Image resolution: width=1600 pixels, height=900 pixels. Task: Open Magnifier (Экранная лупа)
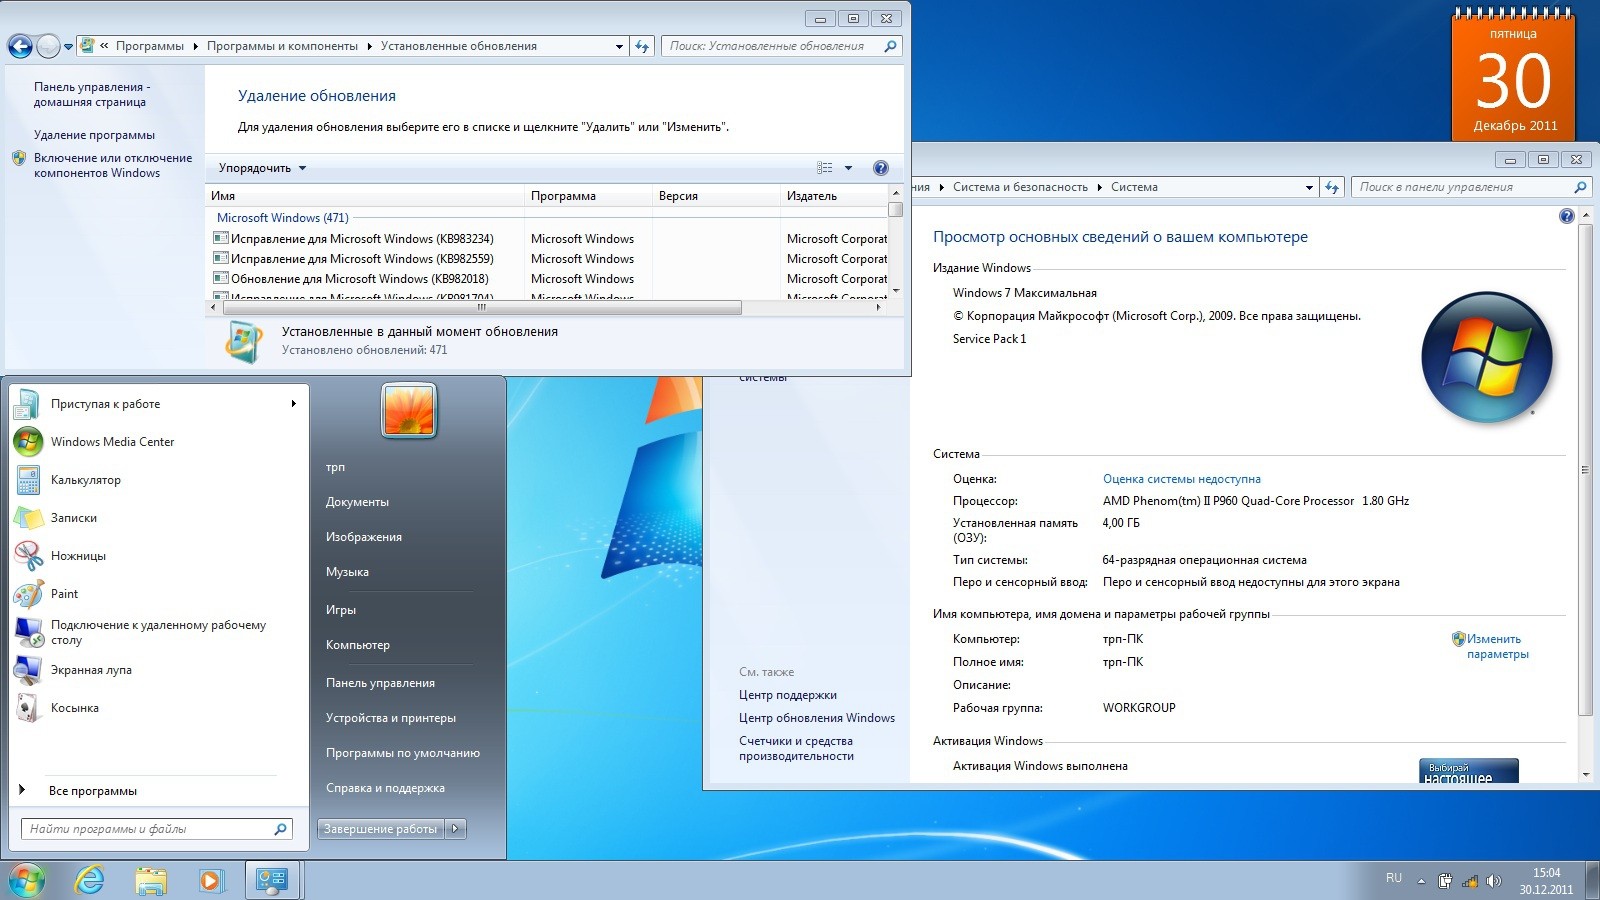pos(91,670)
